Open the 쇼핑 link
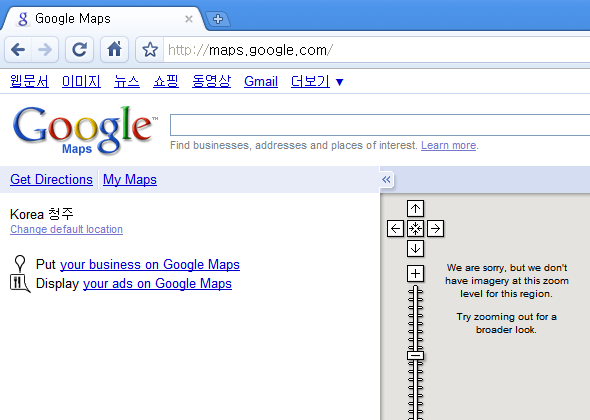Image resolution: width=590 pixels, height=420 pixels. [x=166, y=81]
